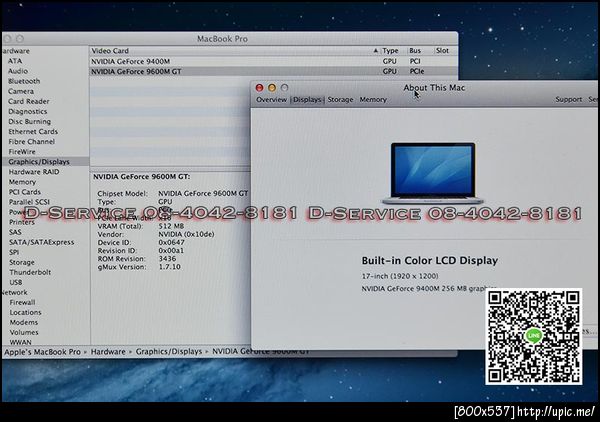Click gMux Version value 1.7.10
The image size is (600, 422).
click(169, 267)
